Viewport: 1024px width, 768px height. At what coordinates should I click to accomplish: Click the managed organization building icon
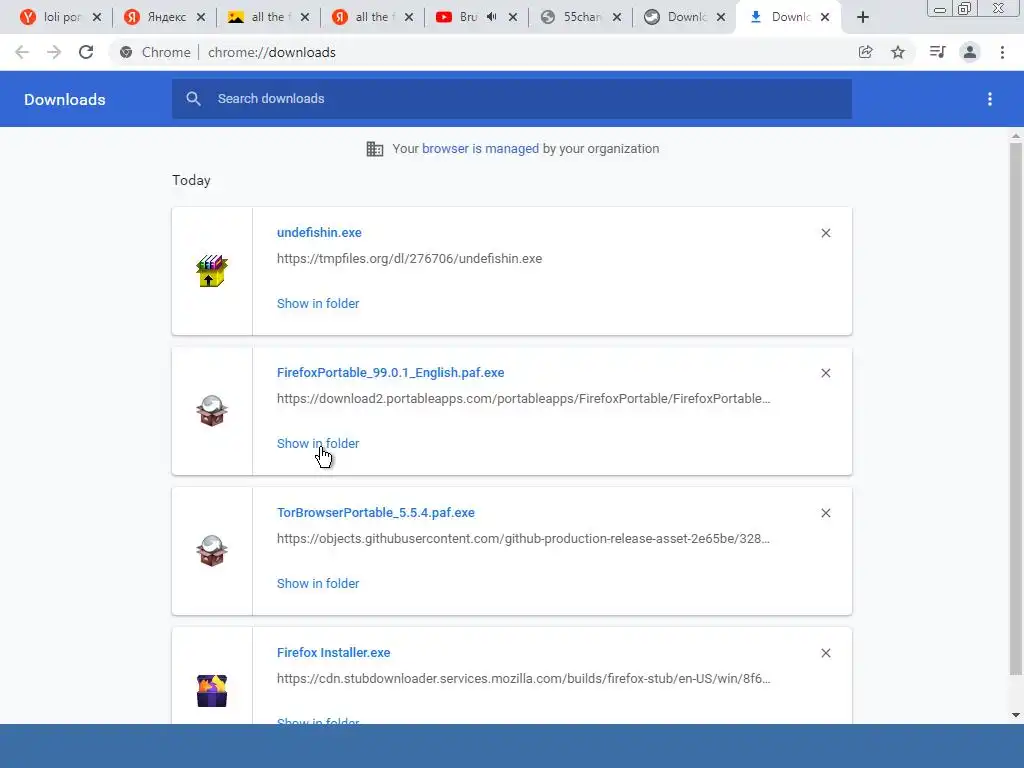coord(375,149)
